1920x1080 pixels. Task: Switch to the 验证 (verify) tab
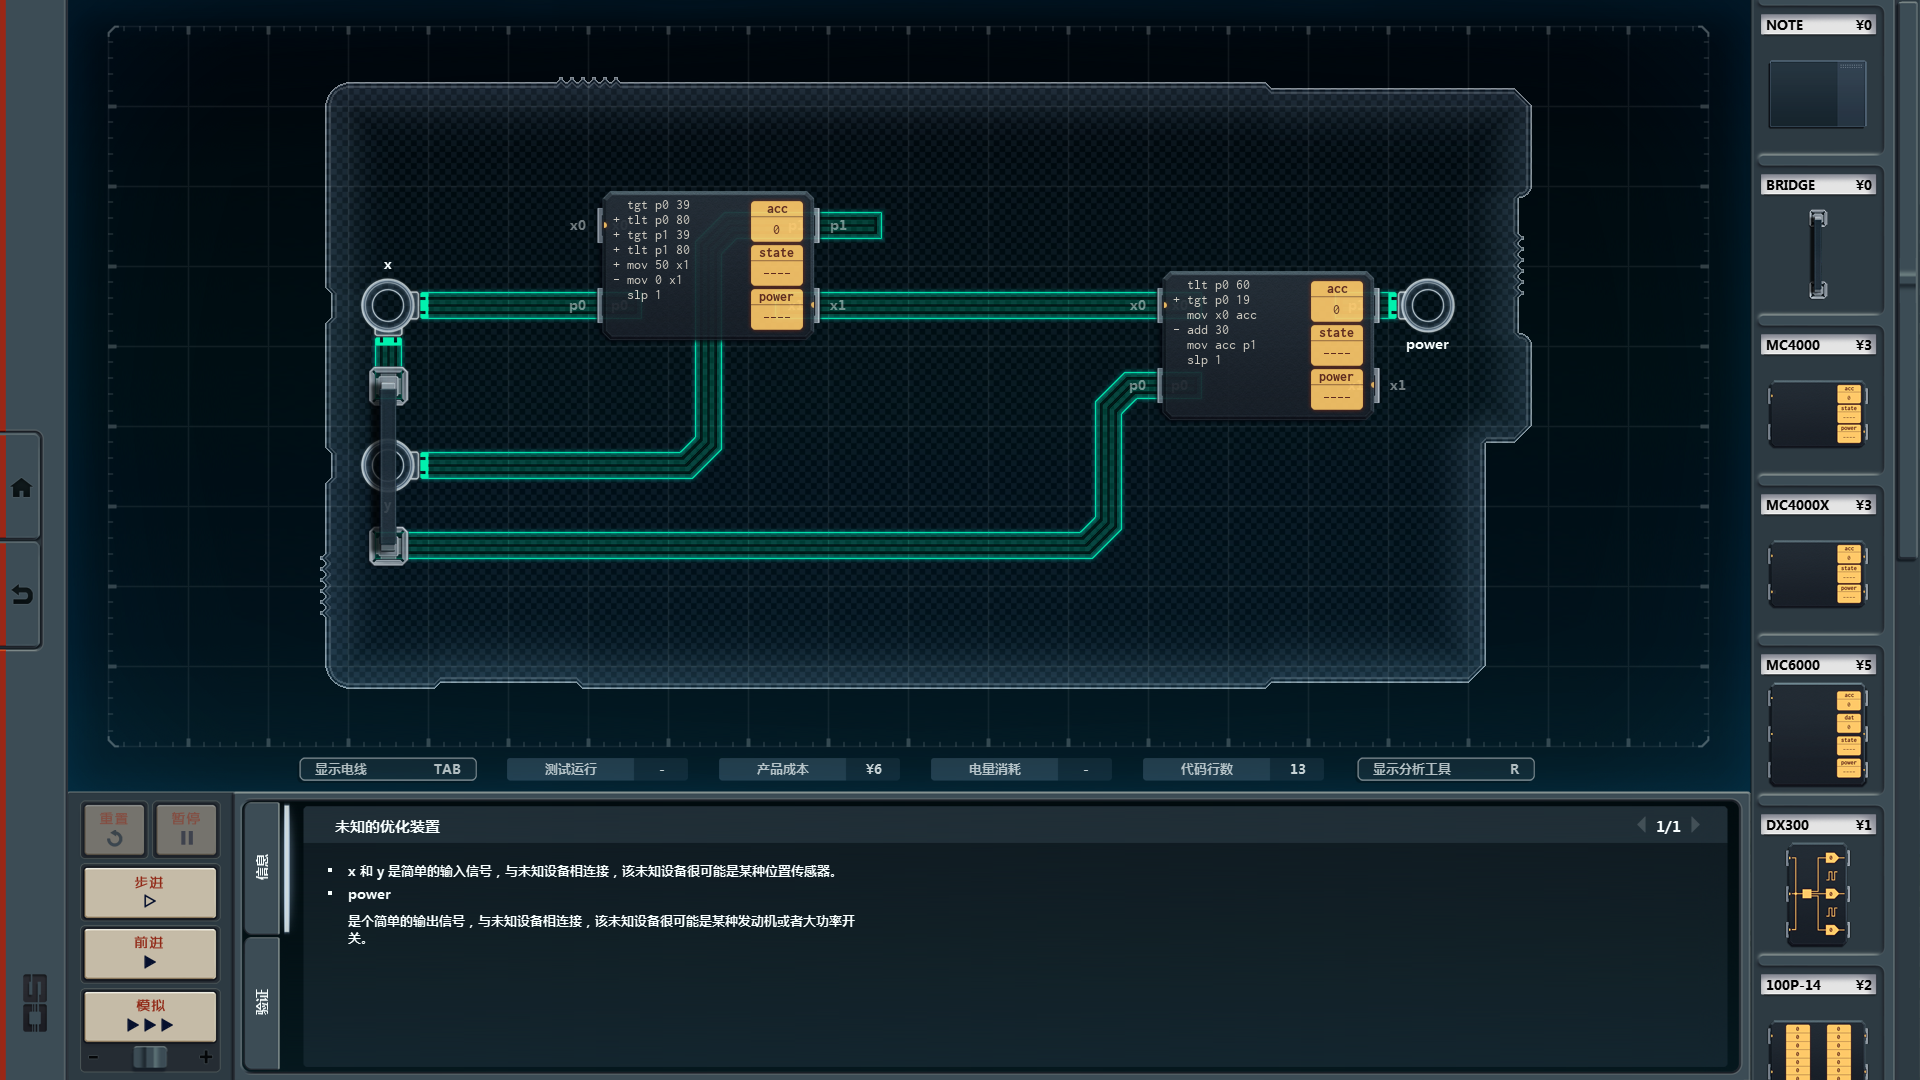pos(262,1002)
